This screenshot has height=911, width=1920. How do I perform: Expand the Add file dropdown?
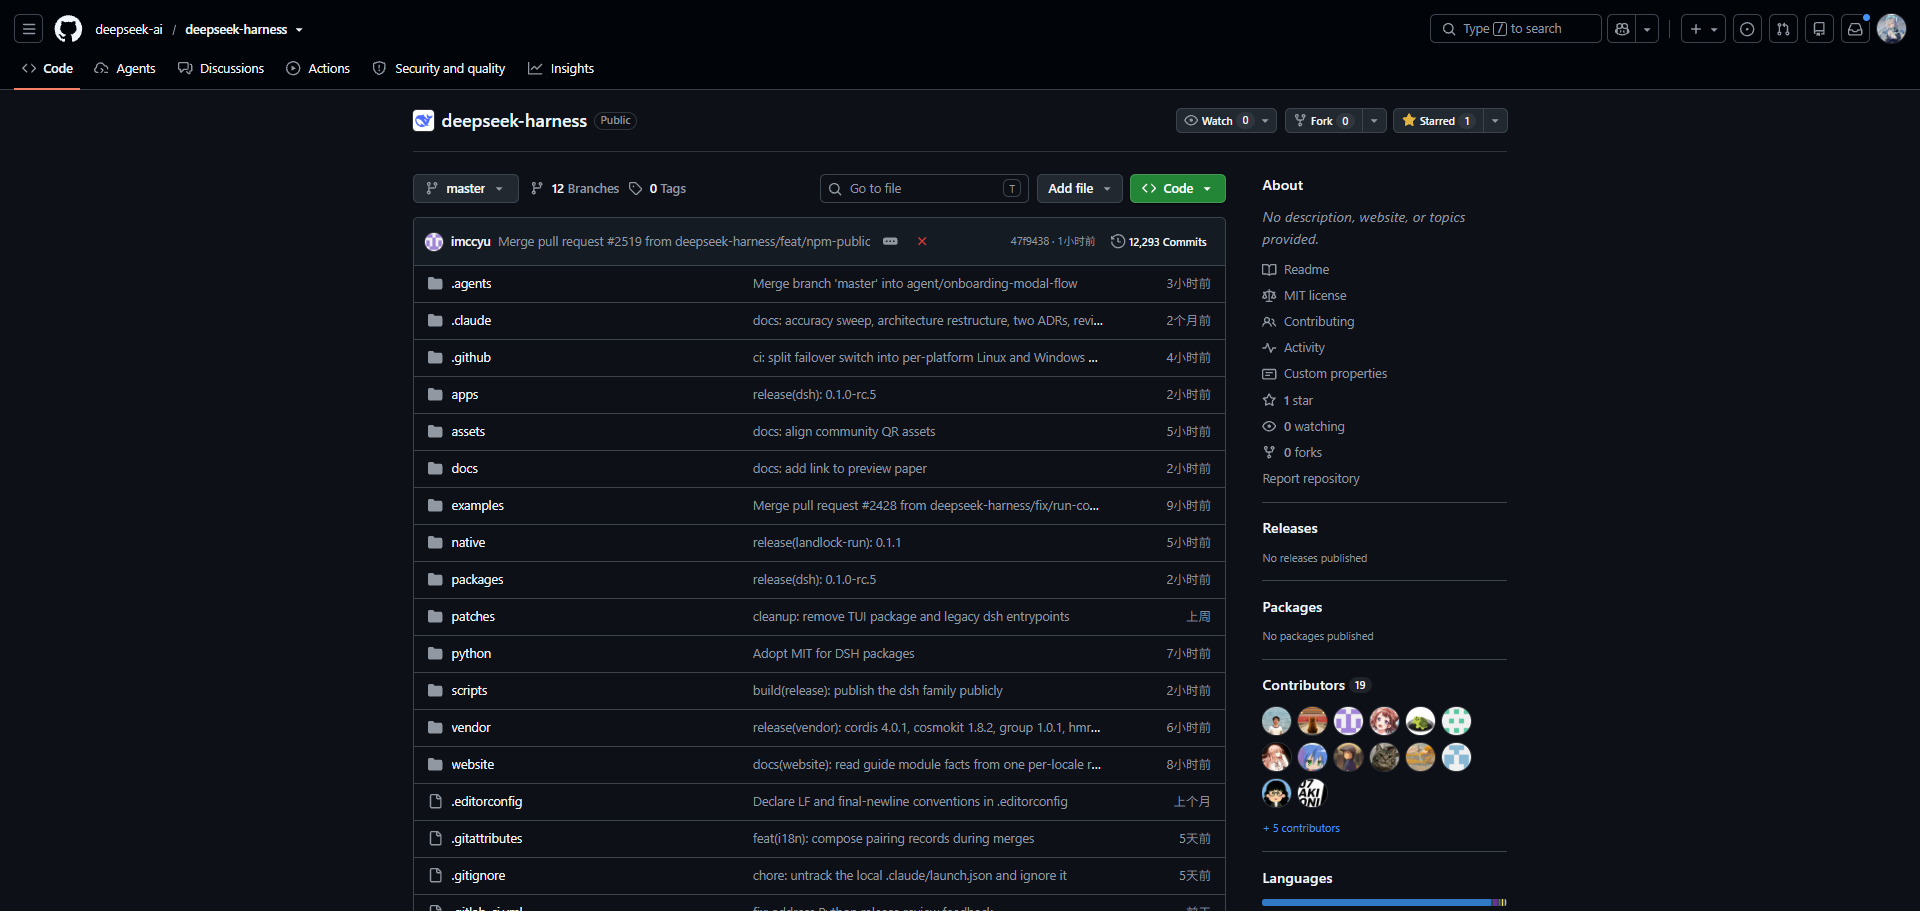1080,189
